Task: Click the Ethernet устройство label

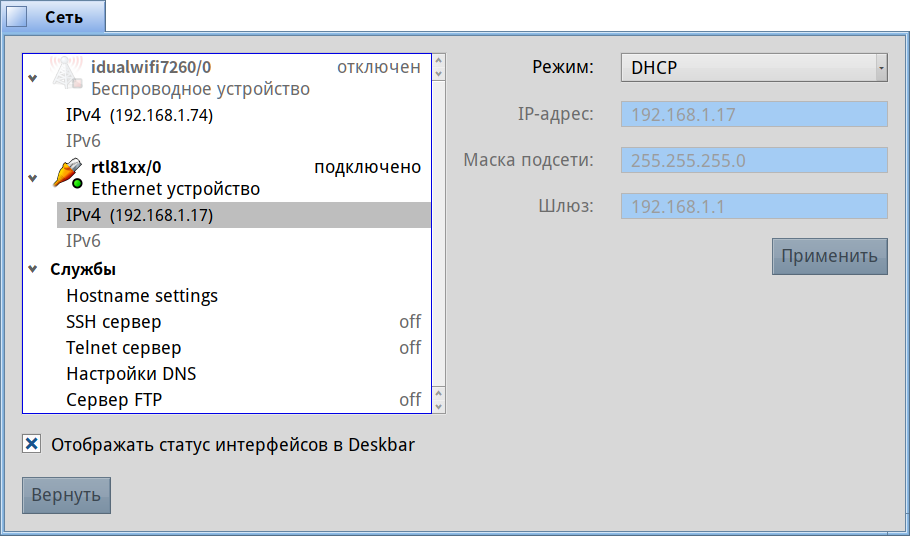Action: (175, 189)
